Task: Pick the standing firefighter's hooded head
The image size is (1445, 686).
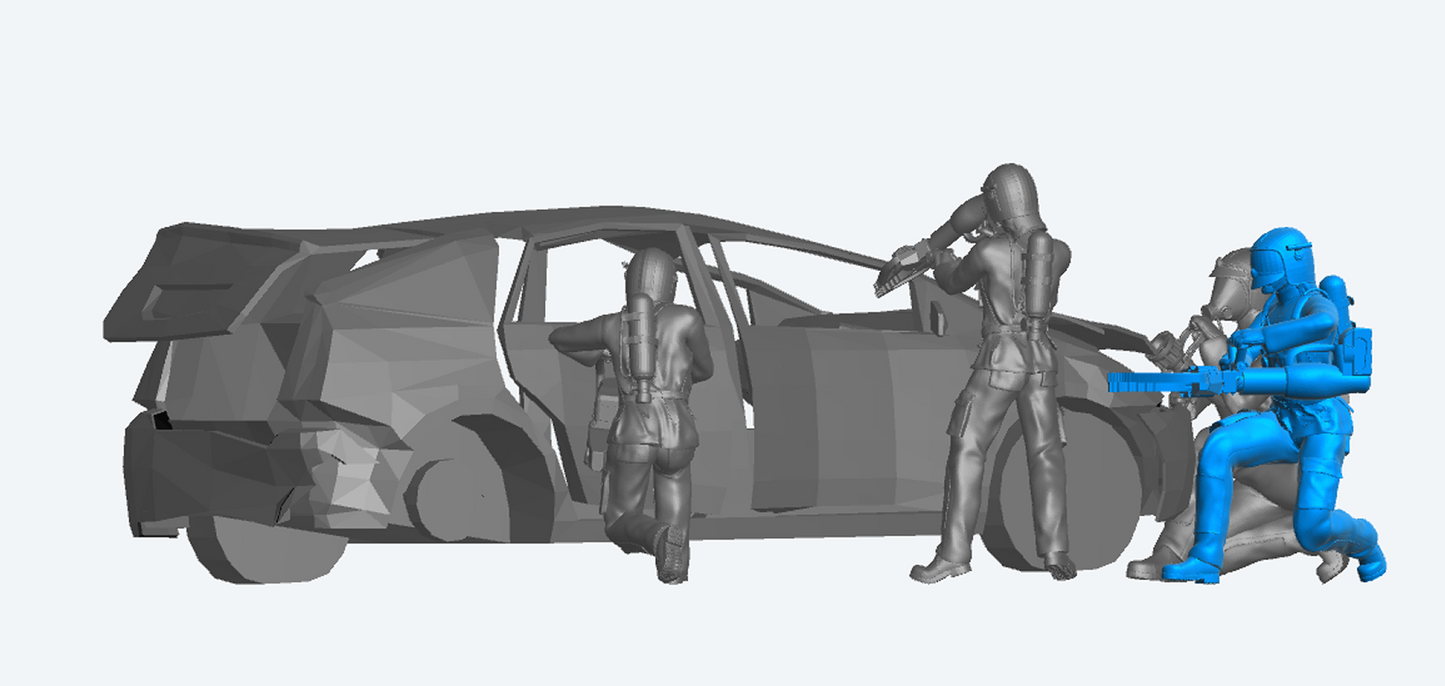Action: click(x=1009, y=194)
